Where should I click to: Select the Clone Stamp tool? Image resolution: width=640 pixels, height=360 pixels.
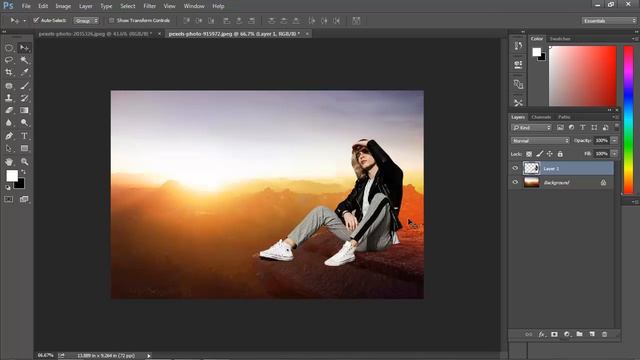click(9, 98)
